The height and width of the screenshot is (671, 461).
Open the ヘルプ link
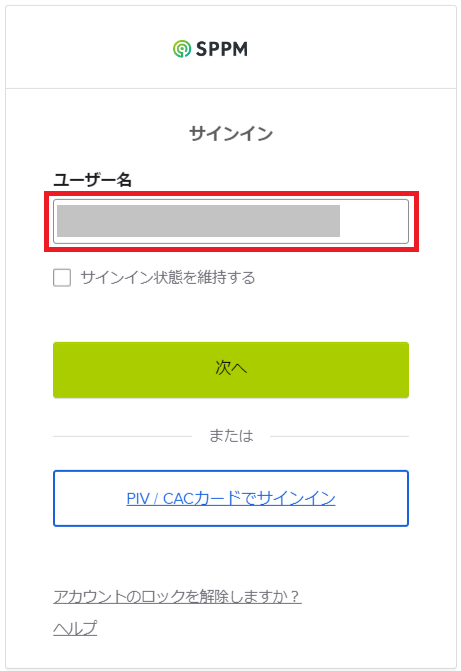click(75, 628)
